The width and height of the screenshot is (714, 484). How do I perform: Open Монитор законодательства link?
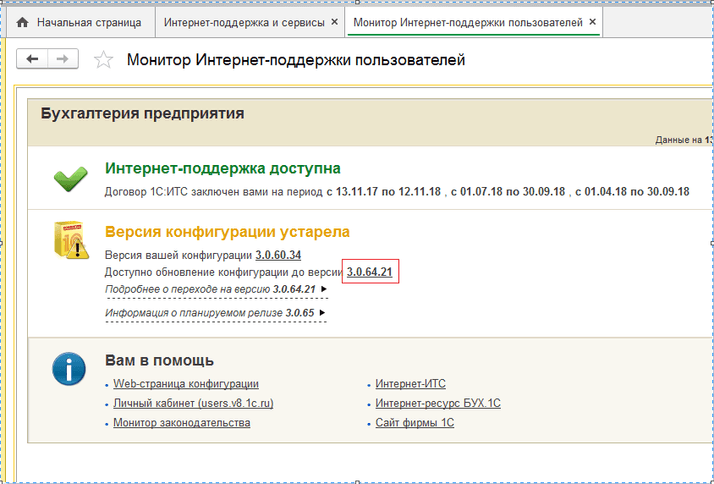click(182, 423)
